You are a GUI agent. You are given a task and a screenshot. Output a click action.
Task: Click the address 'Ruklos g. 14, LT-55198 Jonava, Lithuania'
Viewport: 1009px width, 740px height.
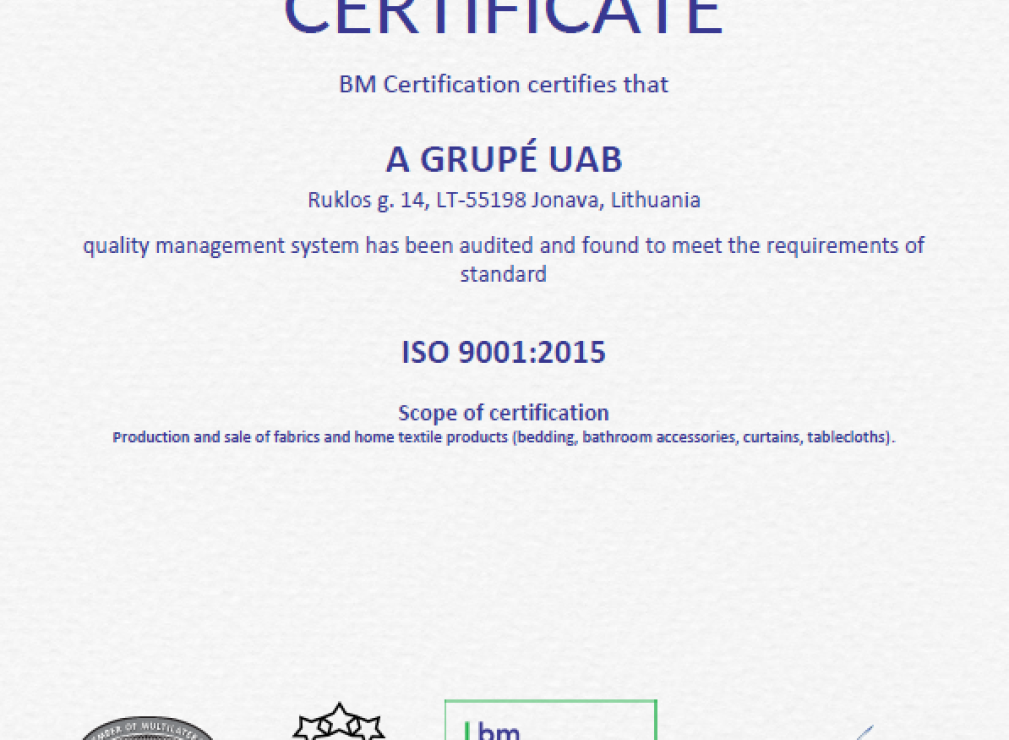tap(504, 200)
